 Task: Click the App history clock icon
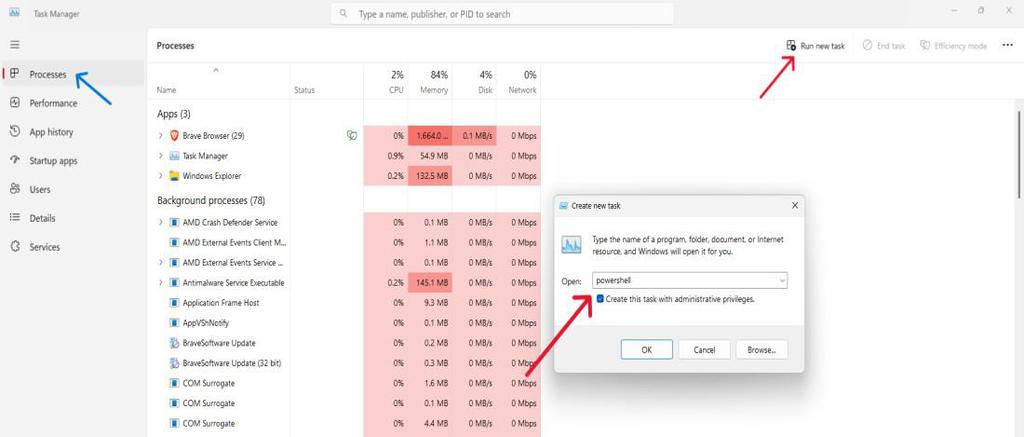[15, 131]
